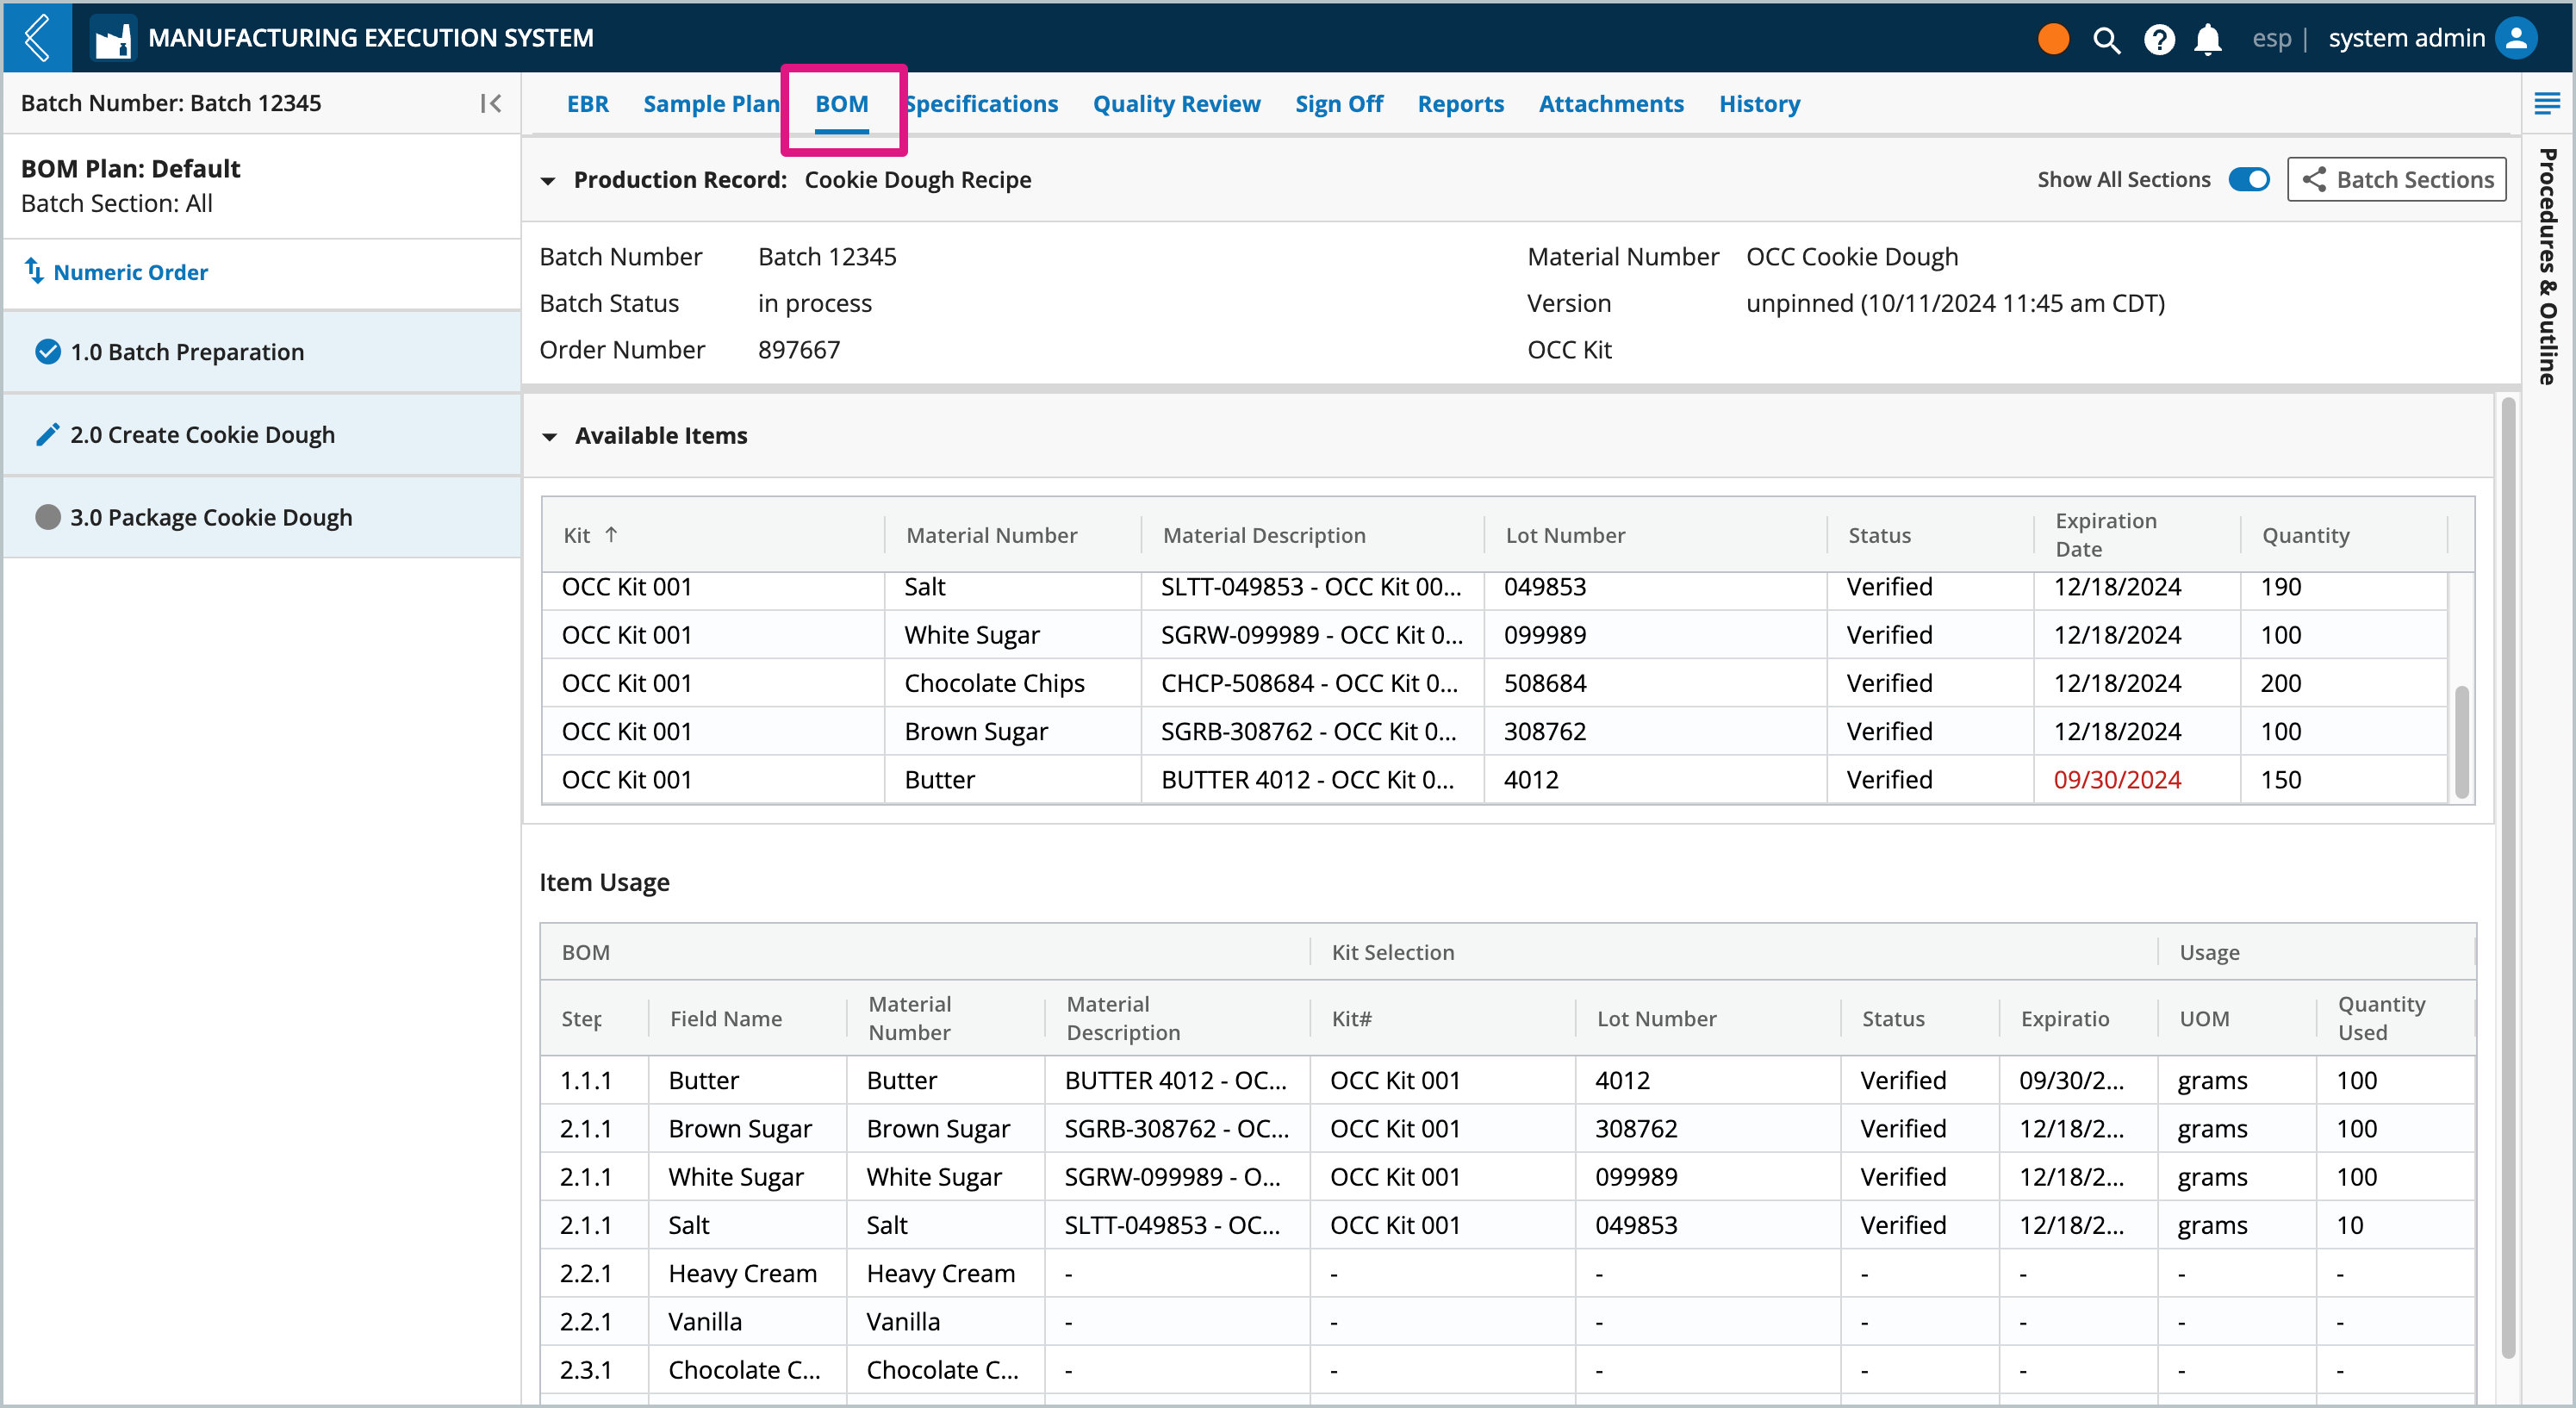Click the Expiration Date column header

(2106, 534)
